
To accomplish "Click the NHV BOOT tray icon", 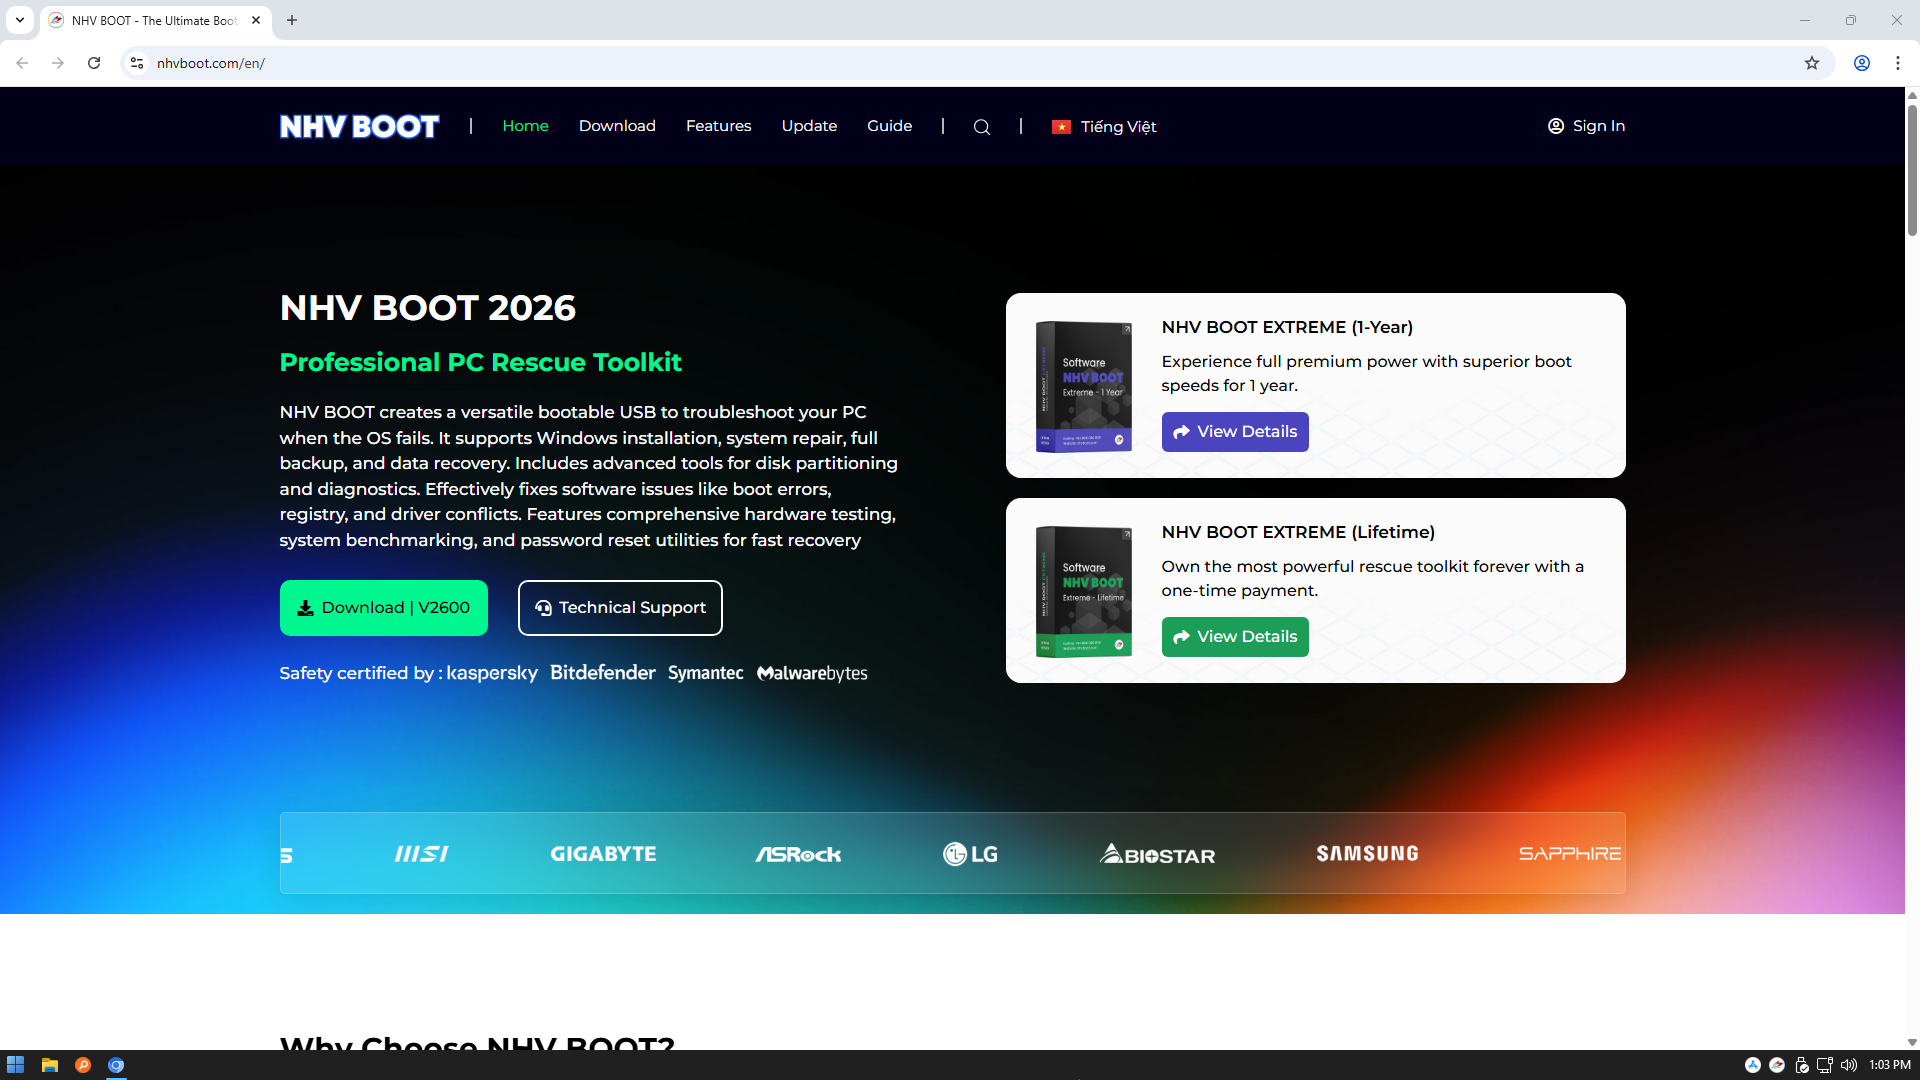I will coord(1777,1065).
